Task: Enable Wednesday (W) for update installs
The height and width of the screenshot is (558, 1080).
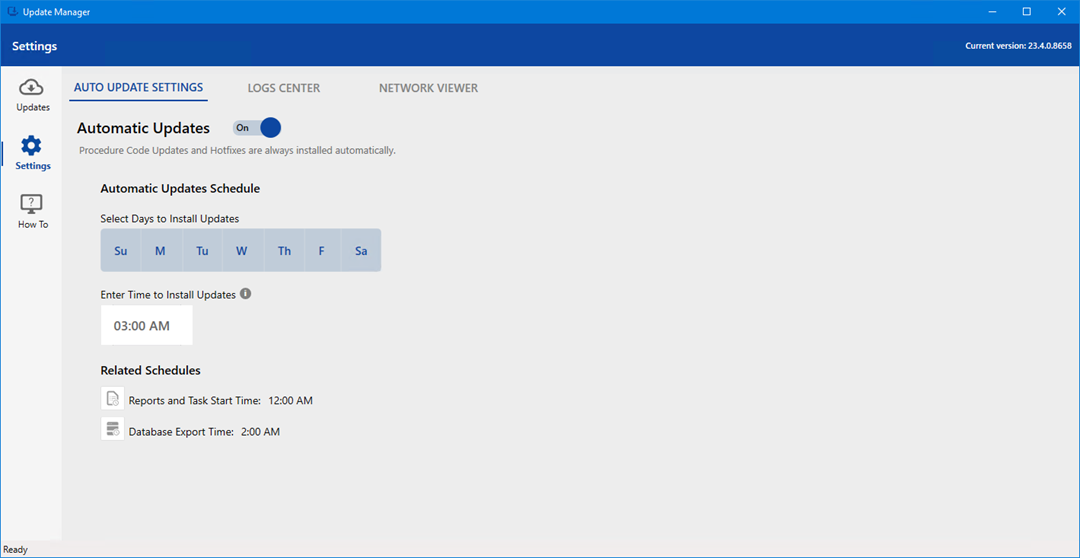Action: click(242, 251)
